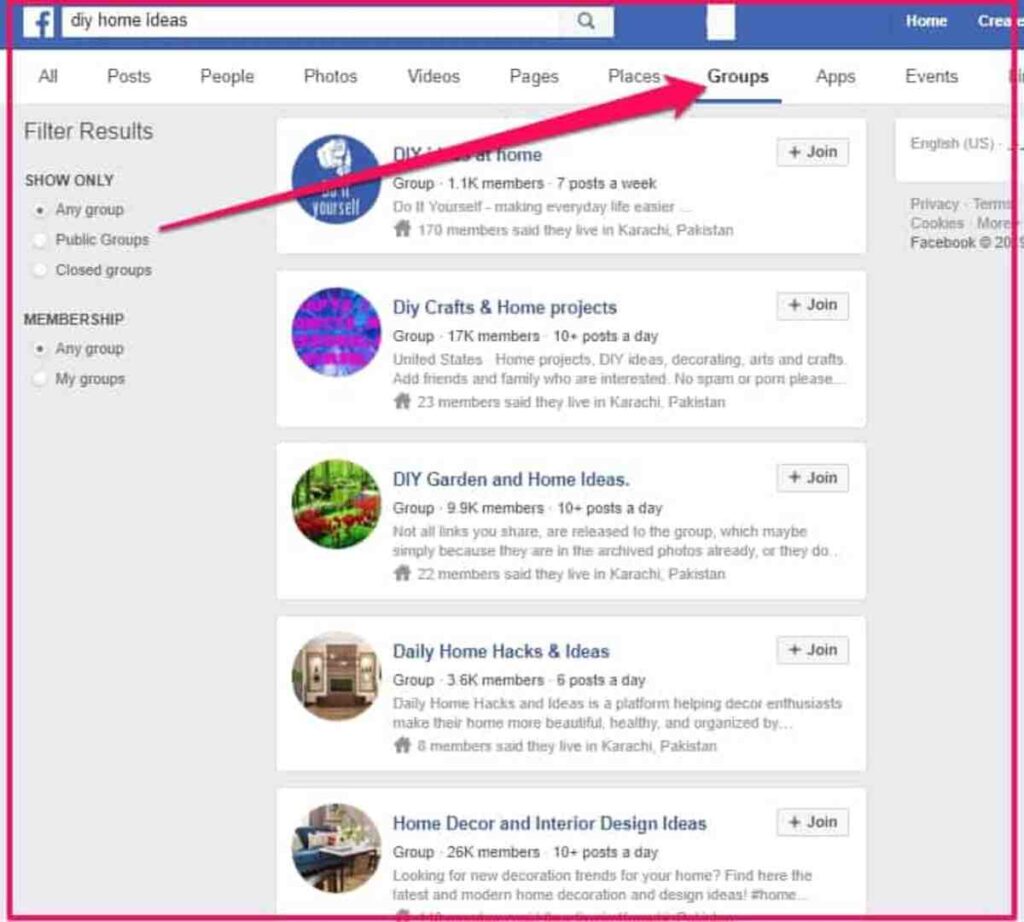
Task: Select Any group under Membership
Action: click(x=40, y=349)
